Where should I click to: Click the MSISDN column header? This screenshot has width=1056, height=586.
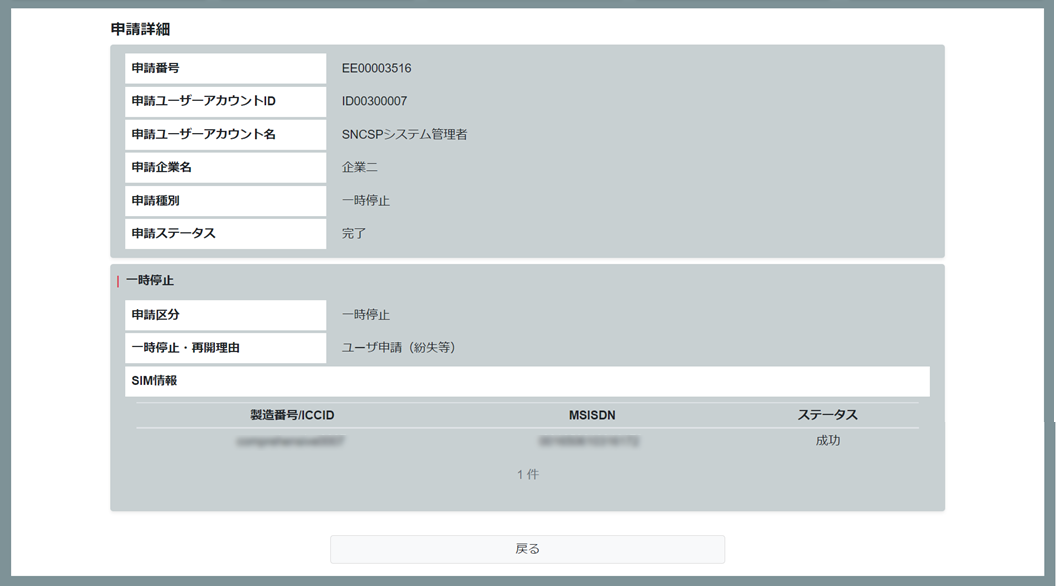[592, 415]
